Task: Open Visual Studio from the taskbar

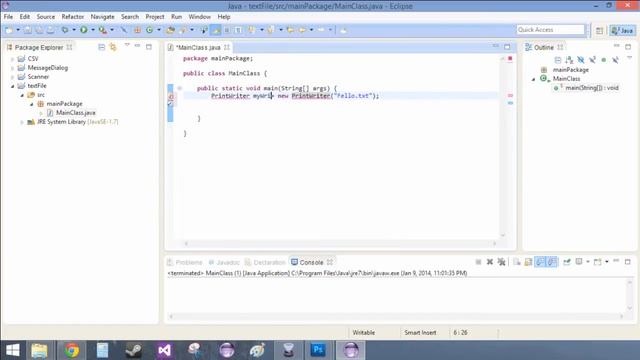Action: [x=164, y=350]
